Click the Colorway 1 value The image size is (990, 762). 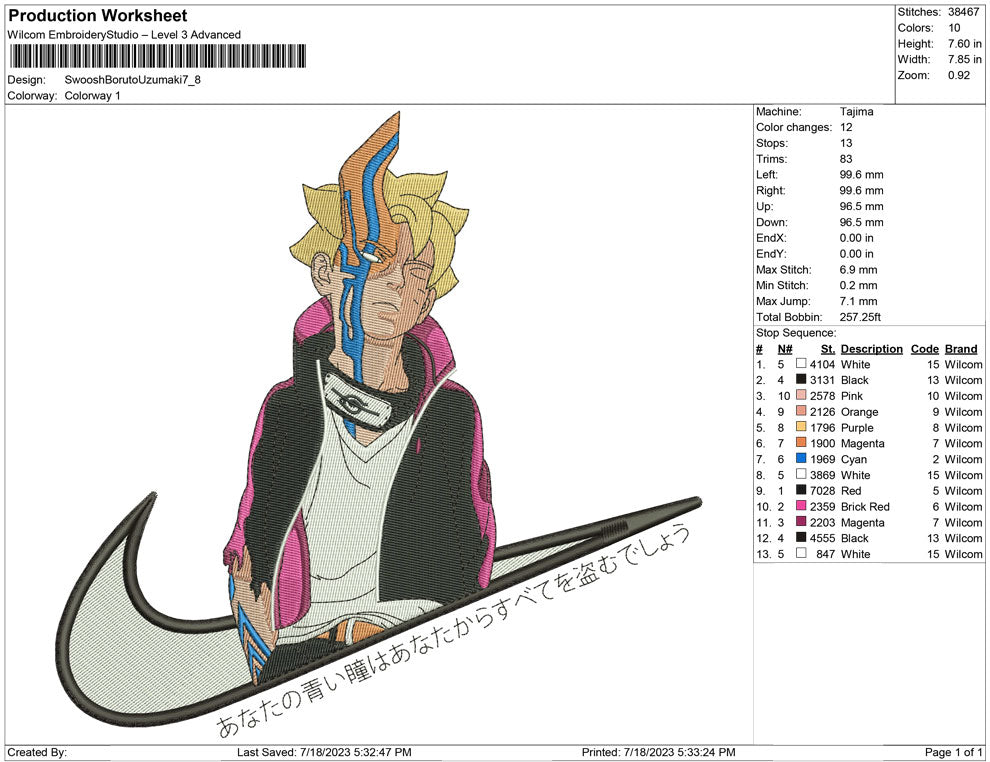[92, 96]
